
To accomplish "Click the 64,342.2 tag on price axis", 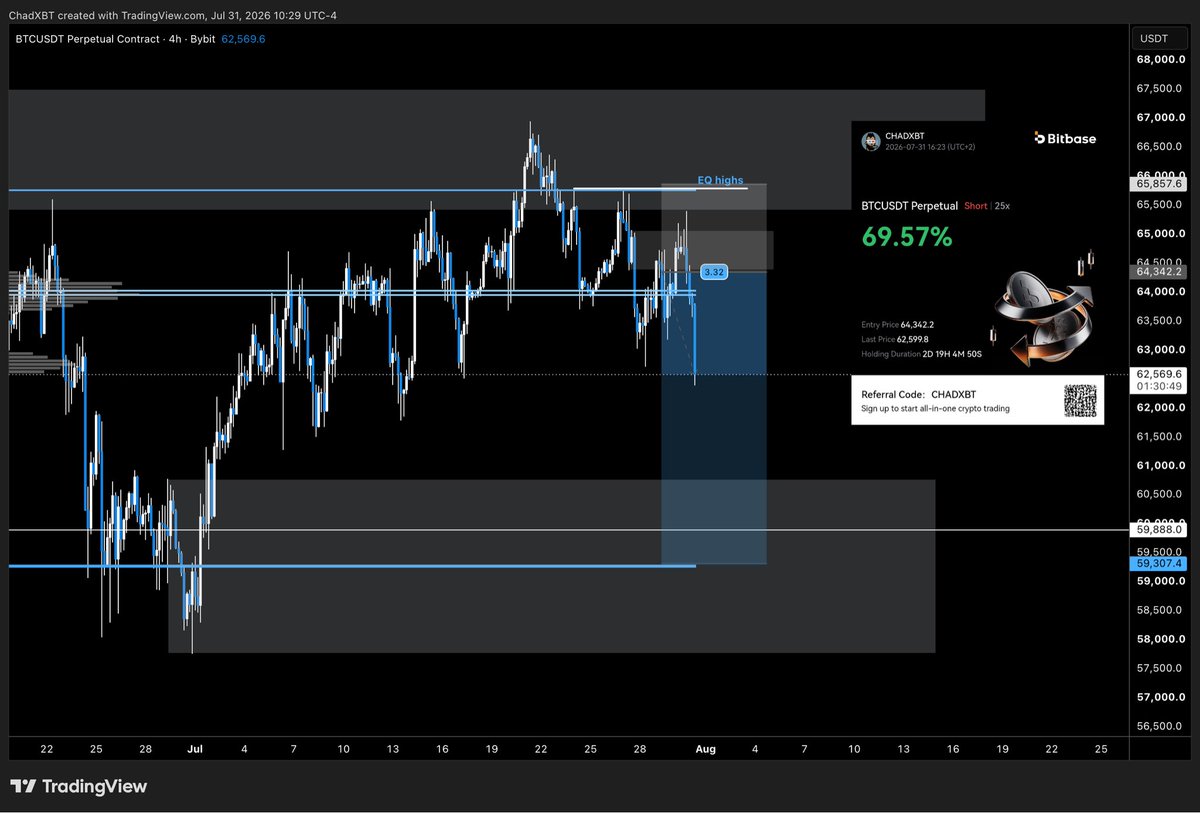I will (x=1158, y=271).
